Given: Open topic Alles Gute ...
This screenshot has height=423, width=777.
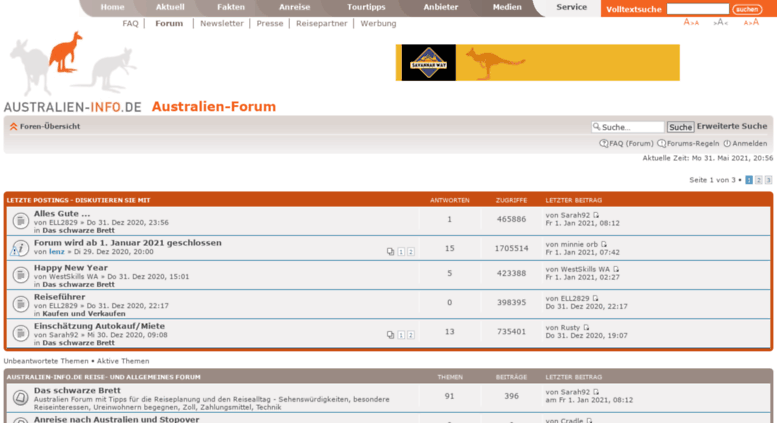Looking at the screenshot, I should (x=62, y=213).
